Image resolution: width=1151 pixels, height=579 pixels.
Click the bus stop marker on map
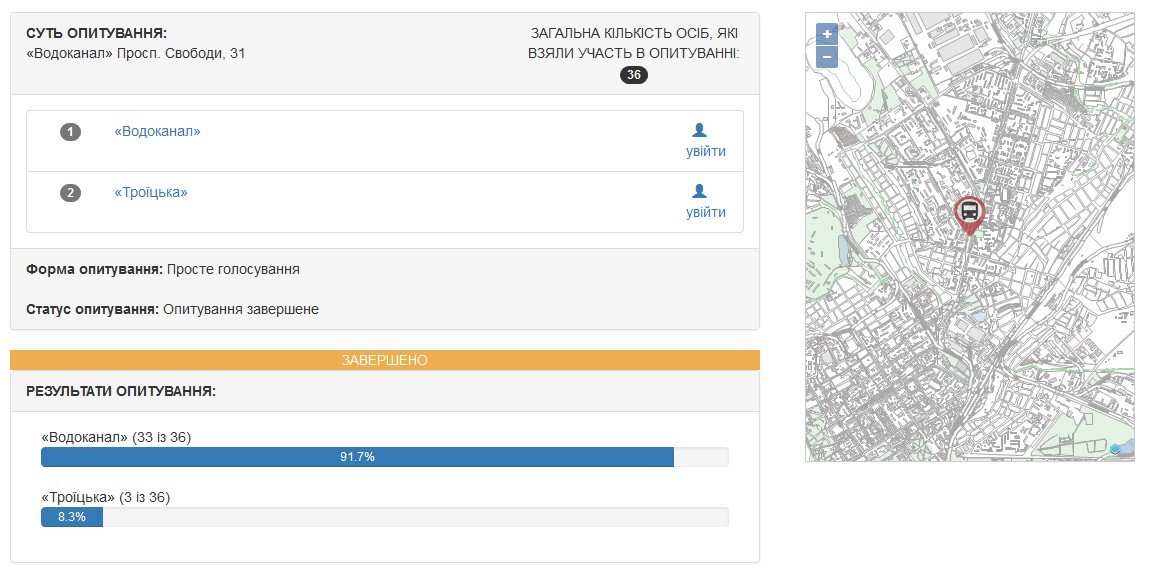coord(968,213)
